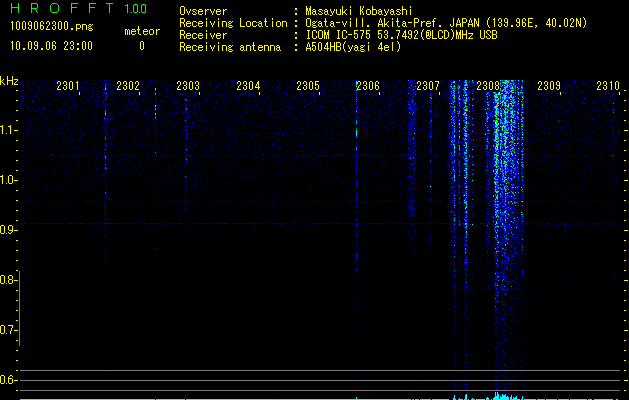
Task: Click the HROFFT program title
Action: (x=62, y=8)
